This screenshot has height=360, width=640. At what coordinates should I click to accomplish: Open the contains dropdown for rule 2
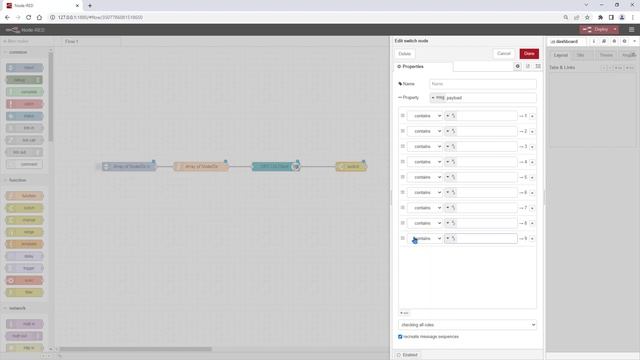pyautogui.click(x=424, y=131)
